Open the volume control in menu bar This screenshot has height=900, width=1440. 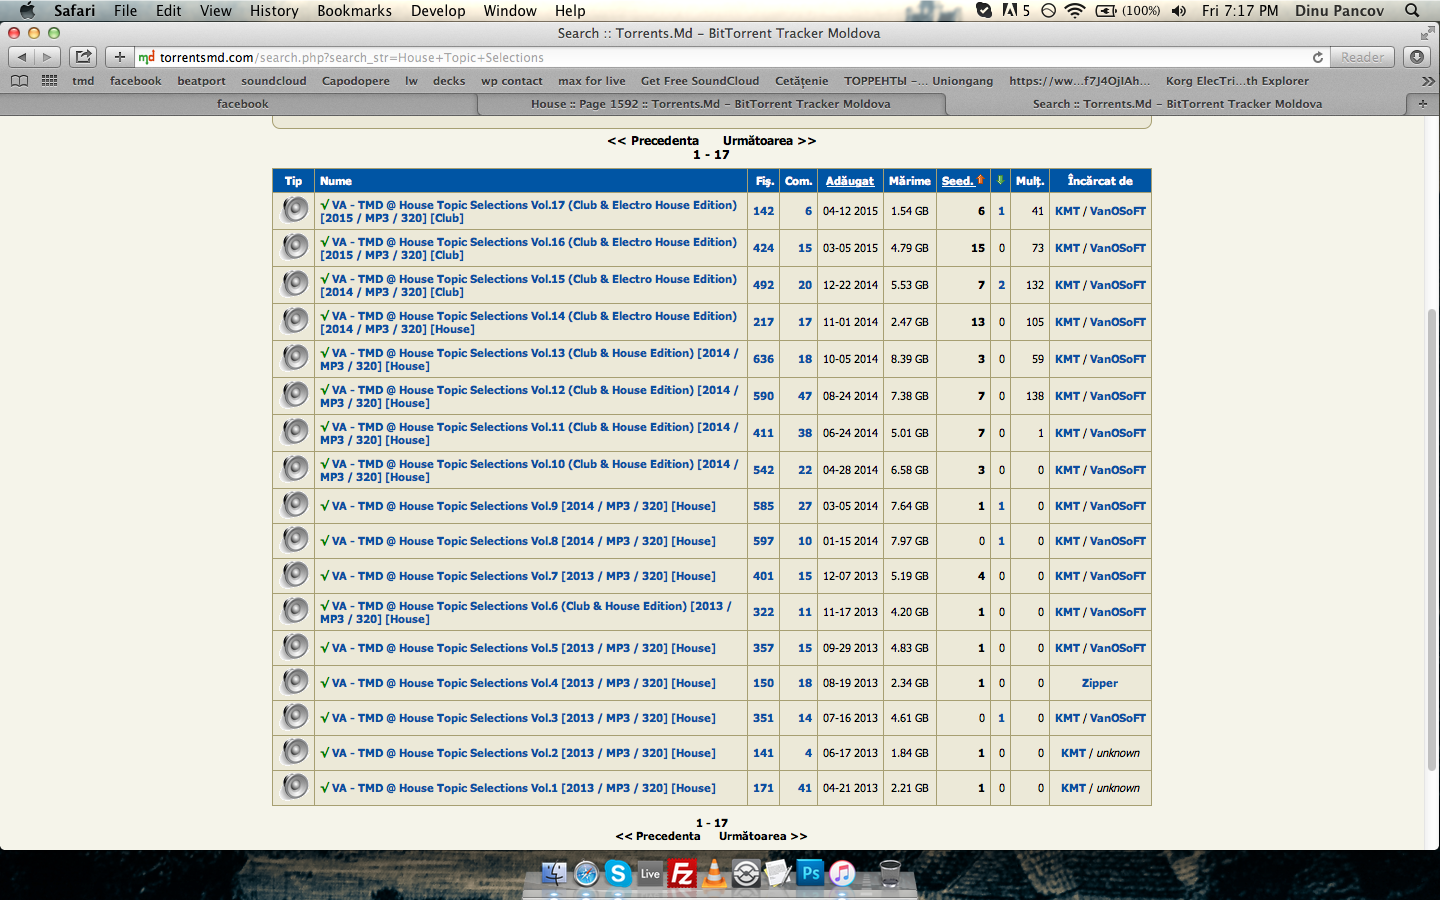1179,10
